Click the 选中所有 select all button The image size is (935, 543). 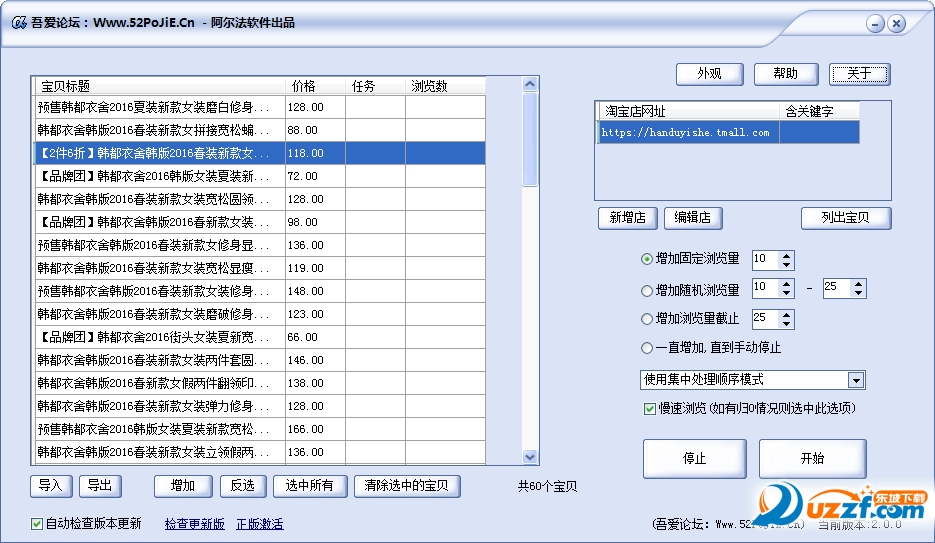coord(309,486)
